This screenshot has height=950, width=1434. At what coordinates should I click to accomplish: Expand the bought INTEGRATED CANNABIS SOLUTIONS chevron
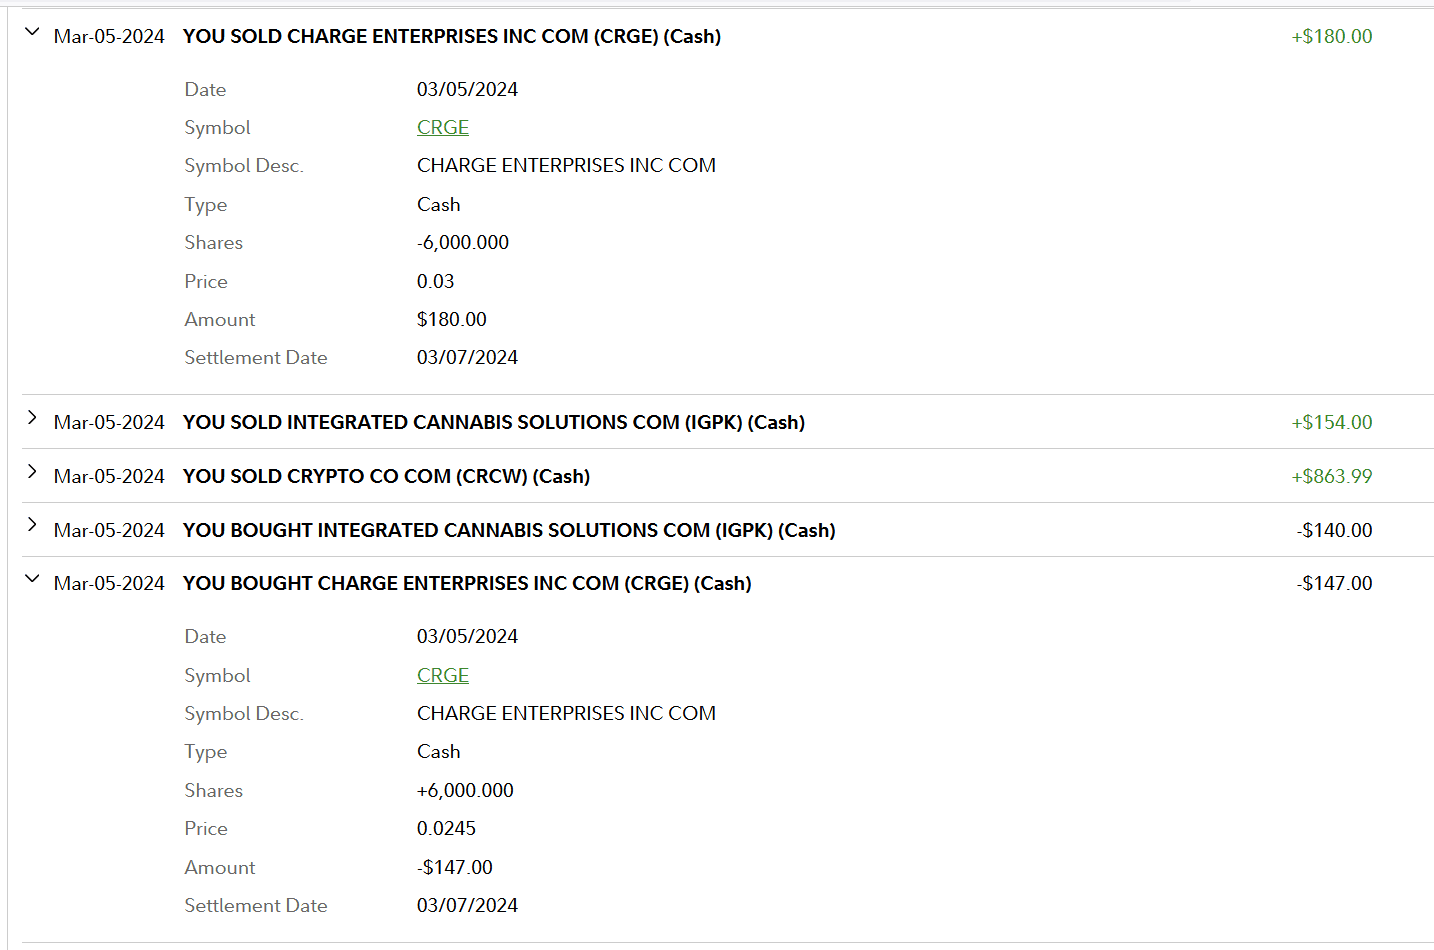tap(32, 526)
